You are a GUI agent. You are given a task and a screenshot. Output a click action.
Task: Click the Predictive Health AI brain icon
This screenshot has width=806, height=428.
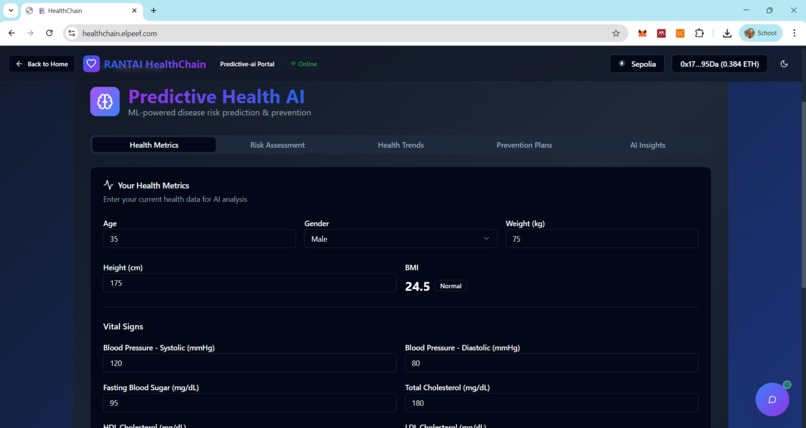[105, 101]
